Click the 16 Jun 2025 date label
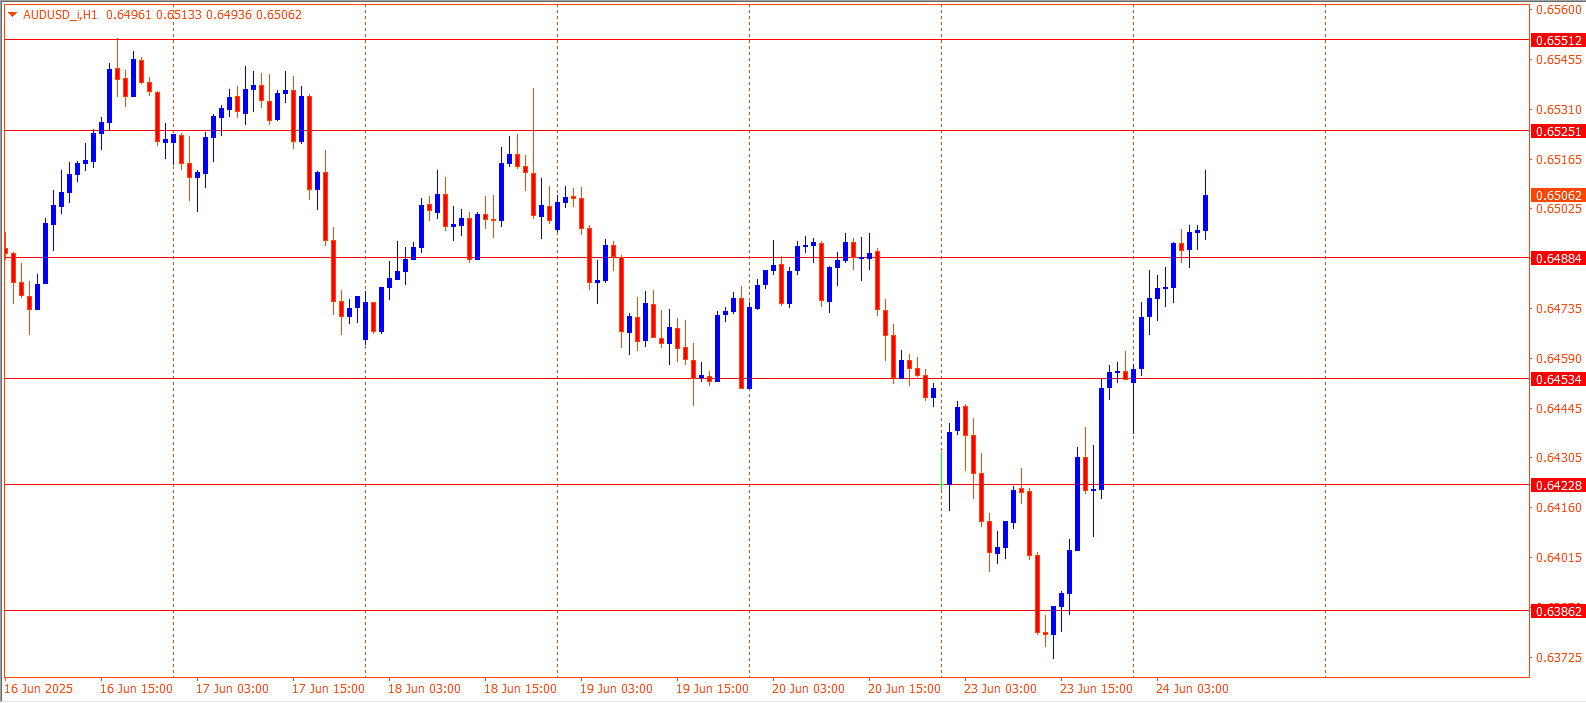1586x703 pixels. (39, 689)
